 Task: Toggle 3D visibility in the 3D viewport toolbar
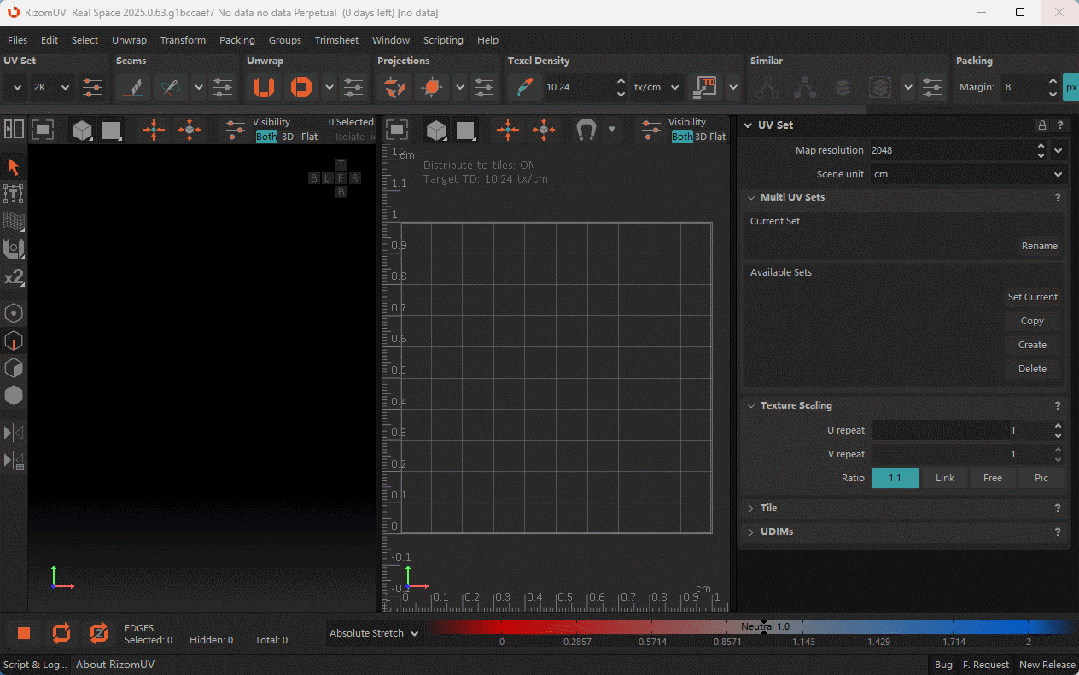coord(288,136)
